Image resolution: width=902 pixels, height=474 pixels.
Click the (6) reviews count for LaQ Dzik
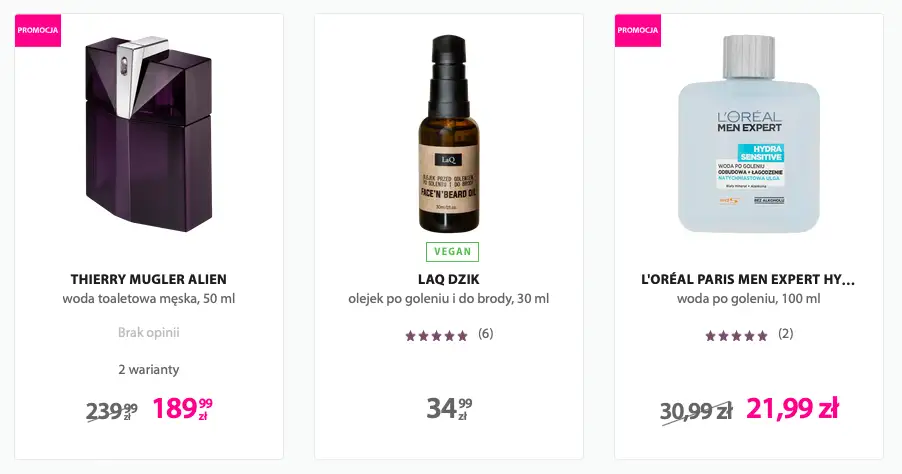(x=485, y=334)
